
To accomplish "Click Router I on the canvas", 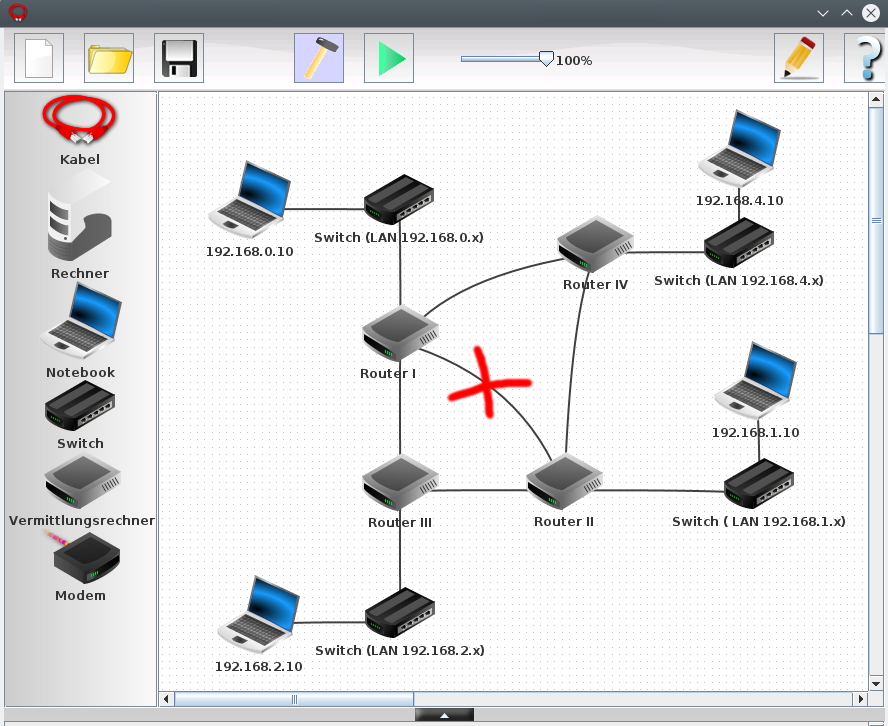I will coord(399,334).
